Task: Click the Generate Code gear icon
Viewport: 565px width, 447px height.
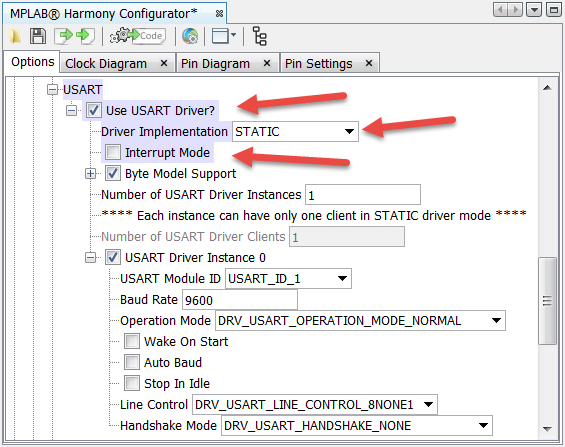Action: pos(138,36)
